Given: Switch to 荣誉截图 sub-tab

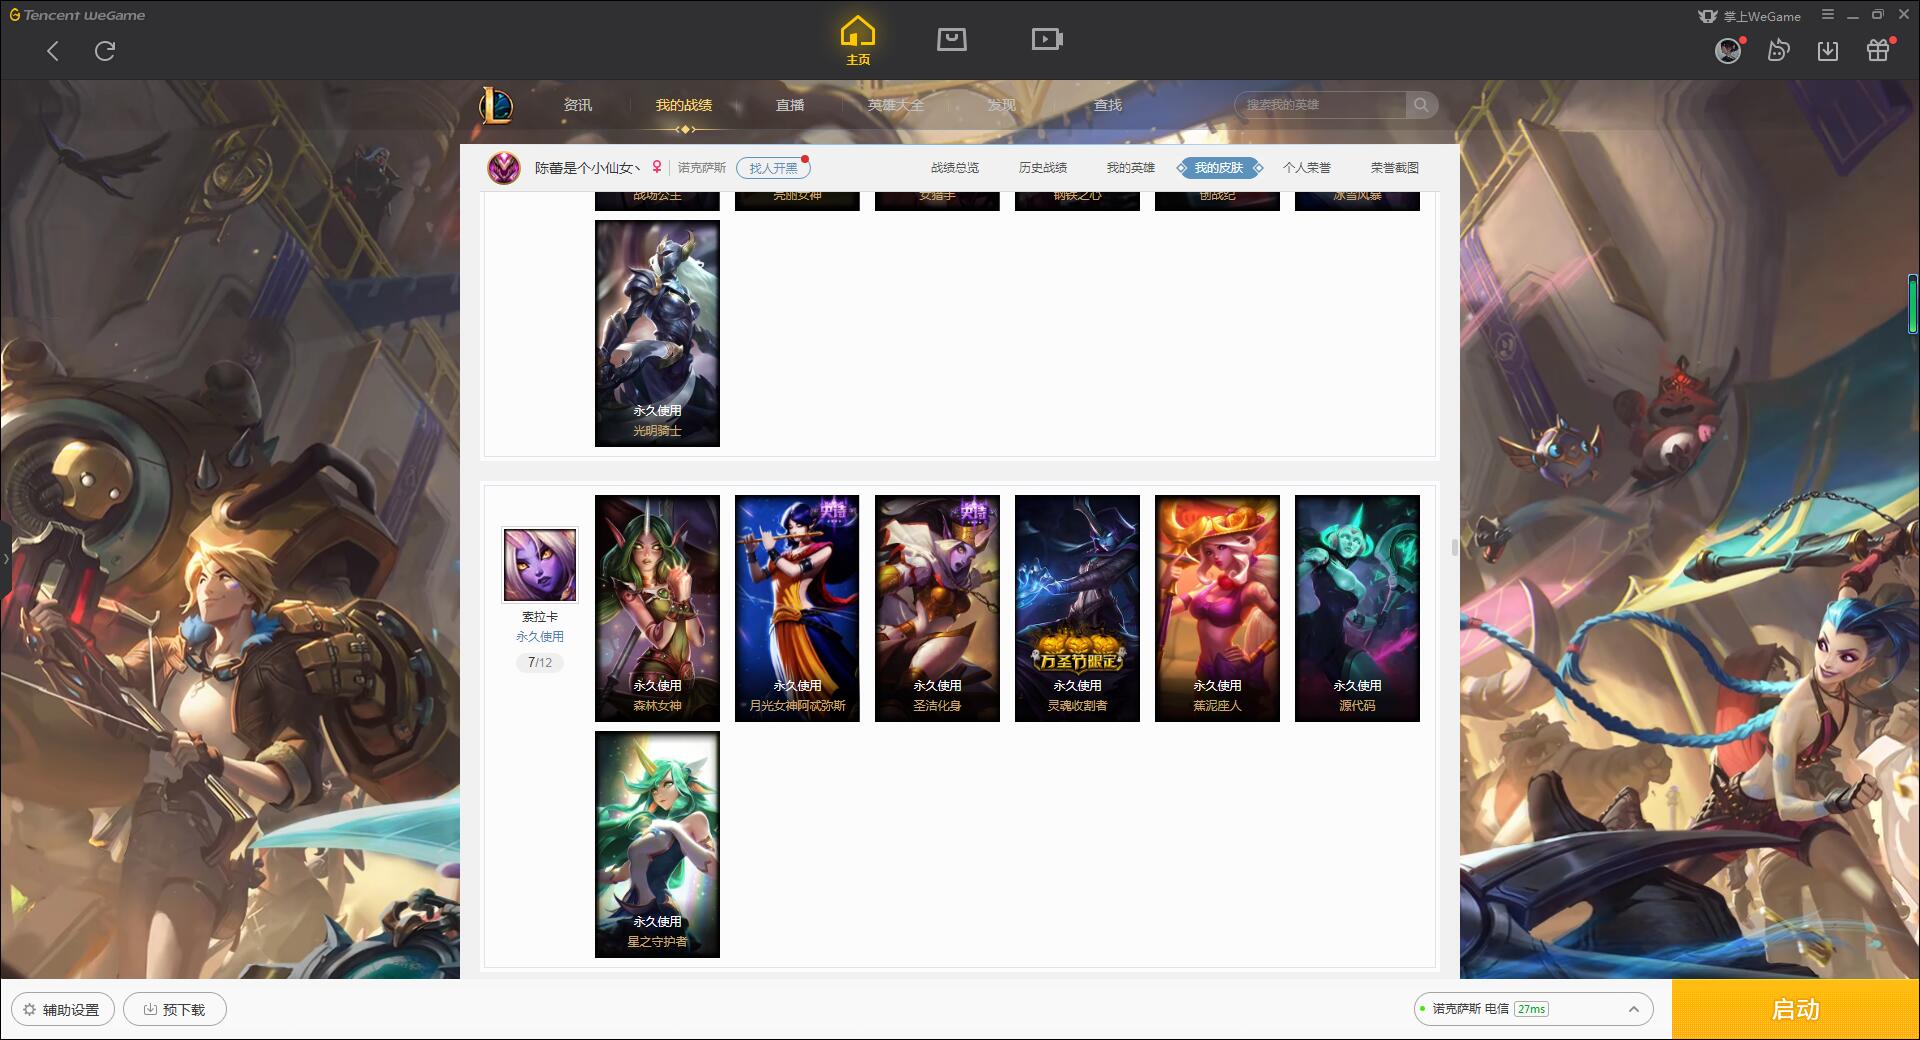Looking at the screenshot, I should pos(1395,168).
